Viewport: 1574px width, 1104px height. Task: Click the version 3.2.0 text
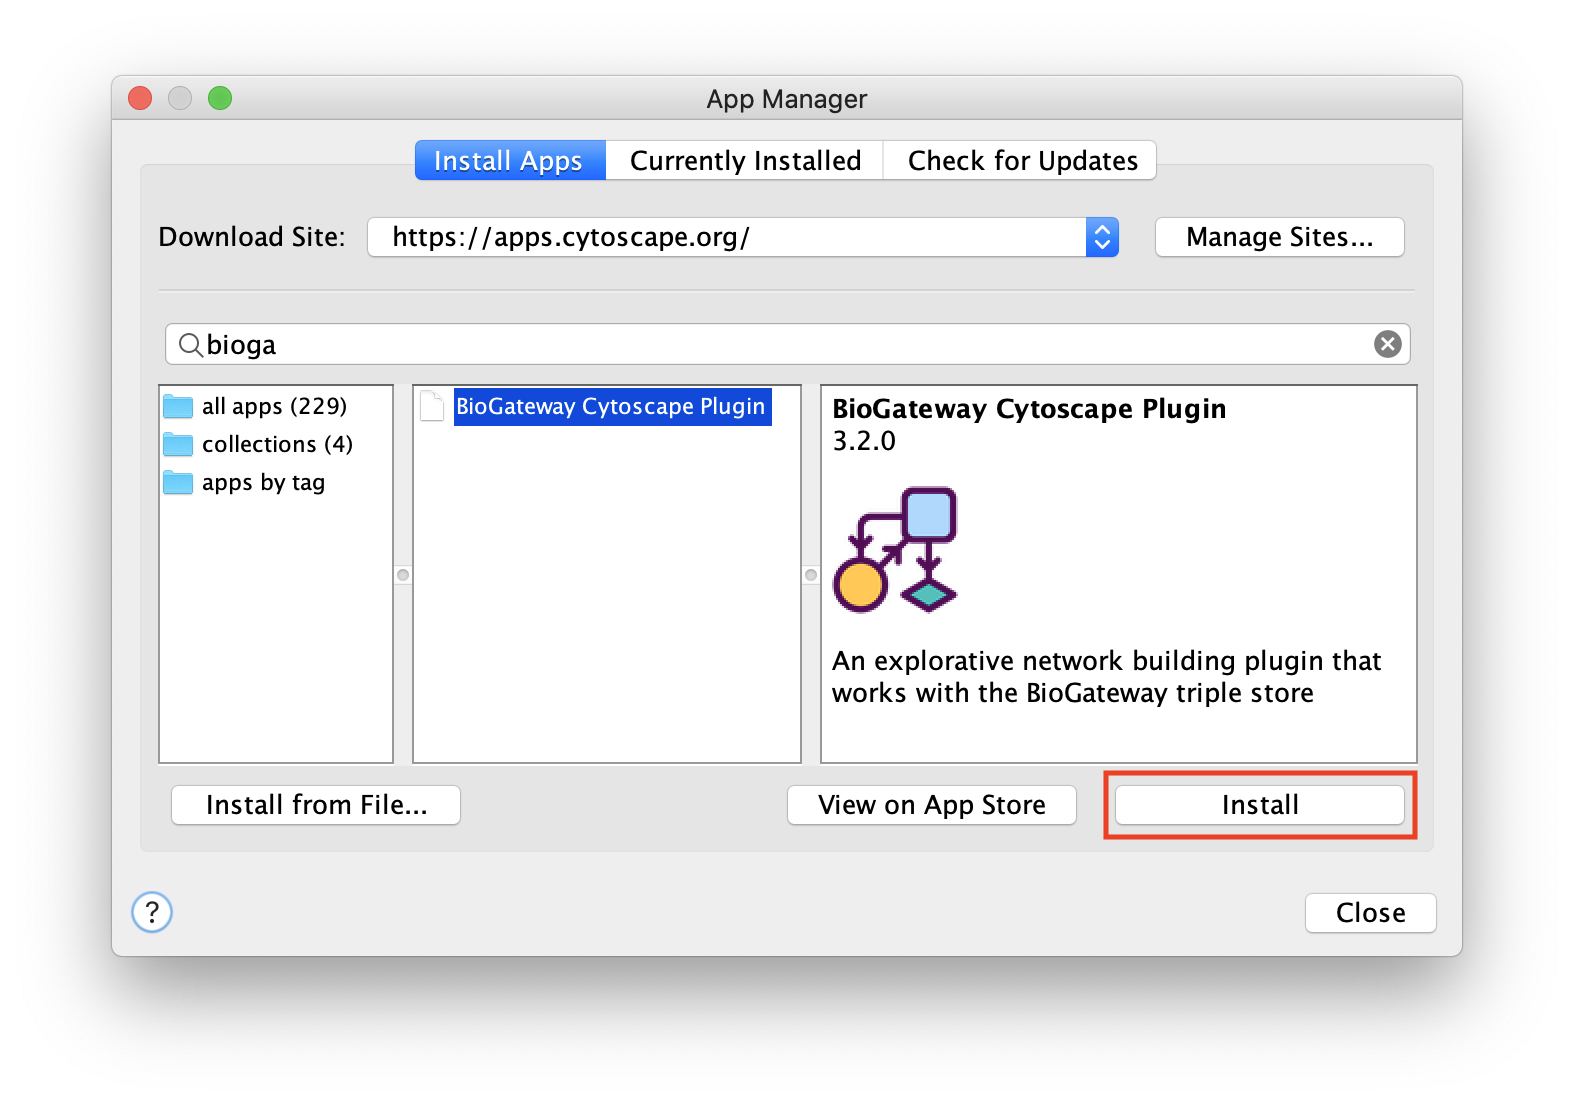point(864,441)
